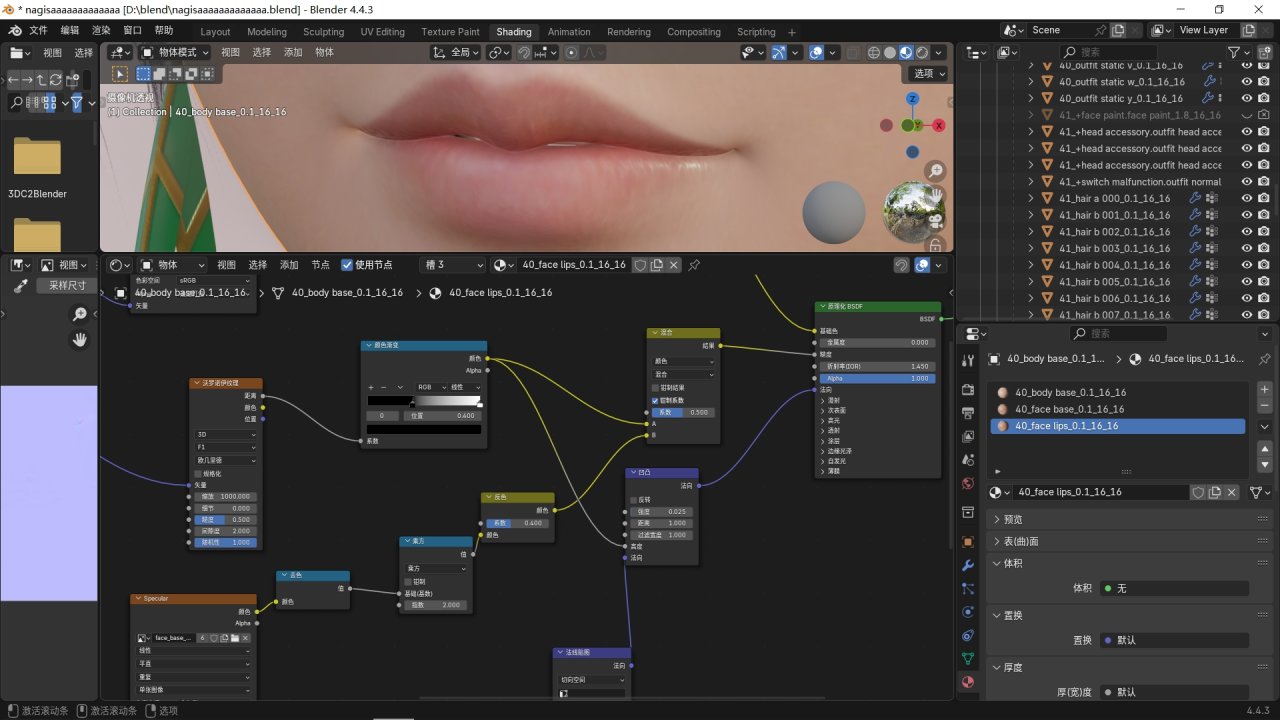Click the zoom magnifier icon in viewport

935,171
